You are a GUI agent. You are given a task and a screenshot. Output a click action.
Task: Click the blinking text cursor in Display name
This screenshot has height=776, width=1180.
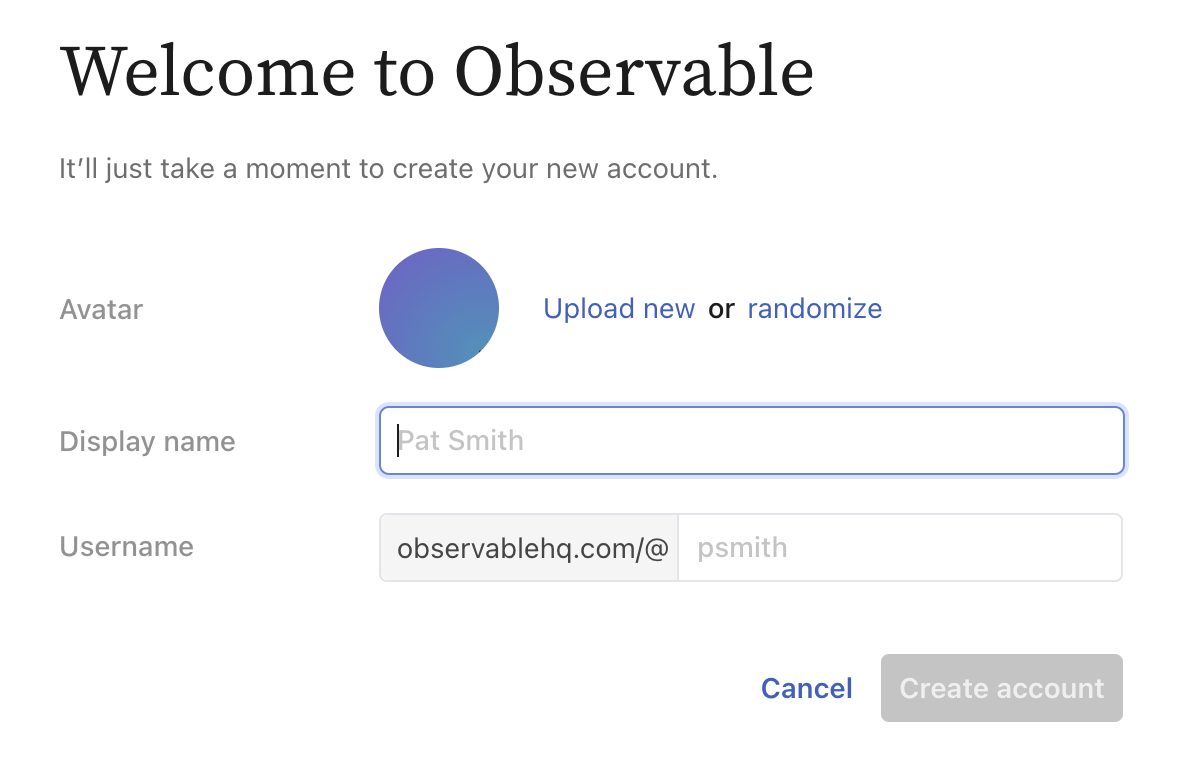tap(397, 441)
